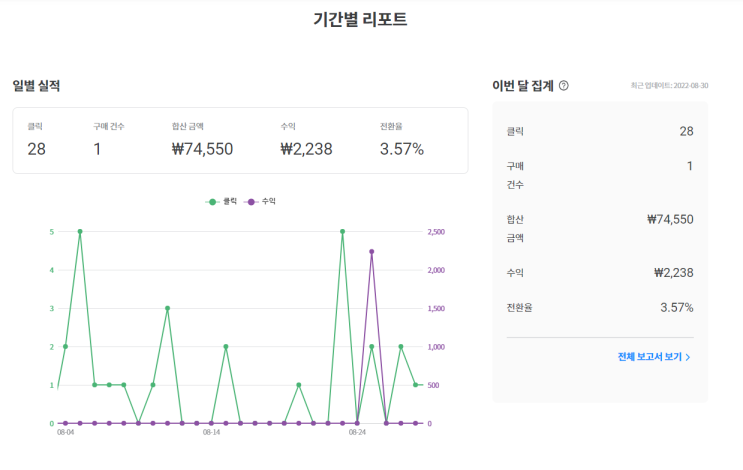Click the 1,500 label on purple axis
743x470 pixels.
[x=436, y=309]
